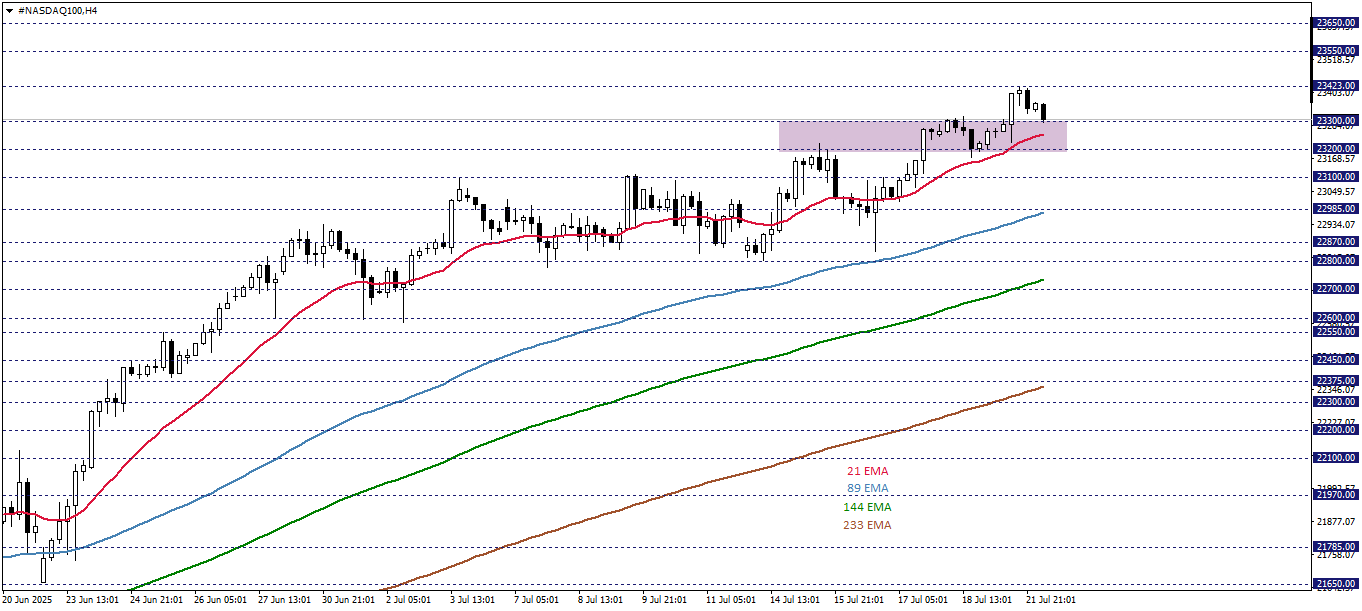Select the 21650.00 price level label
This screenshot has width=1362, height=611.
[1335, 584]
